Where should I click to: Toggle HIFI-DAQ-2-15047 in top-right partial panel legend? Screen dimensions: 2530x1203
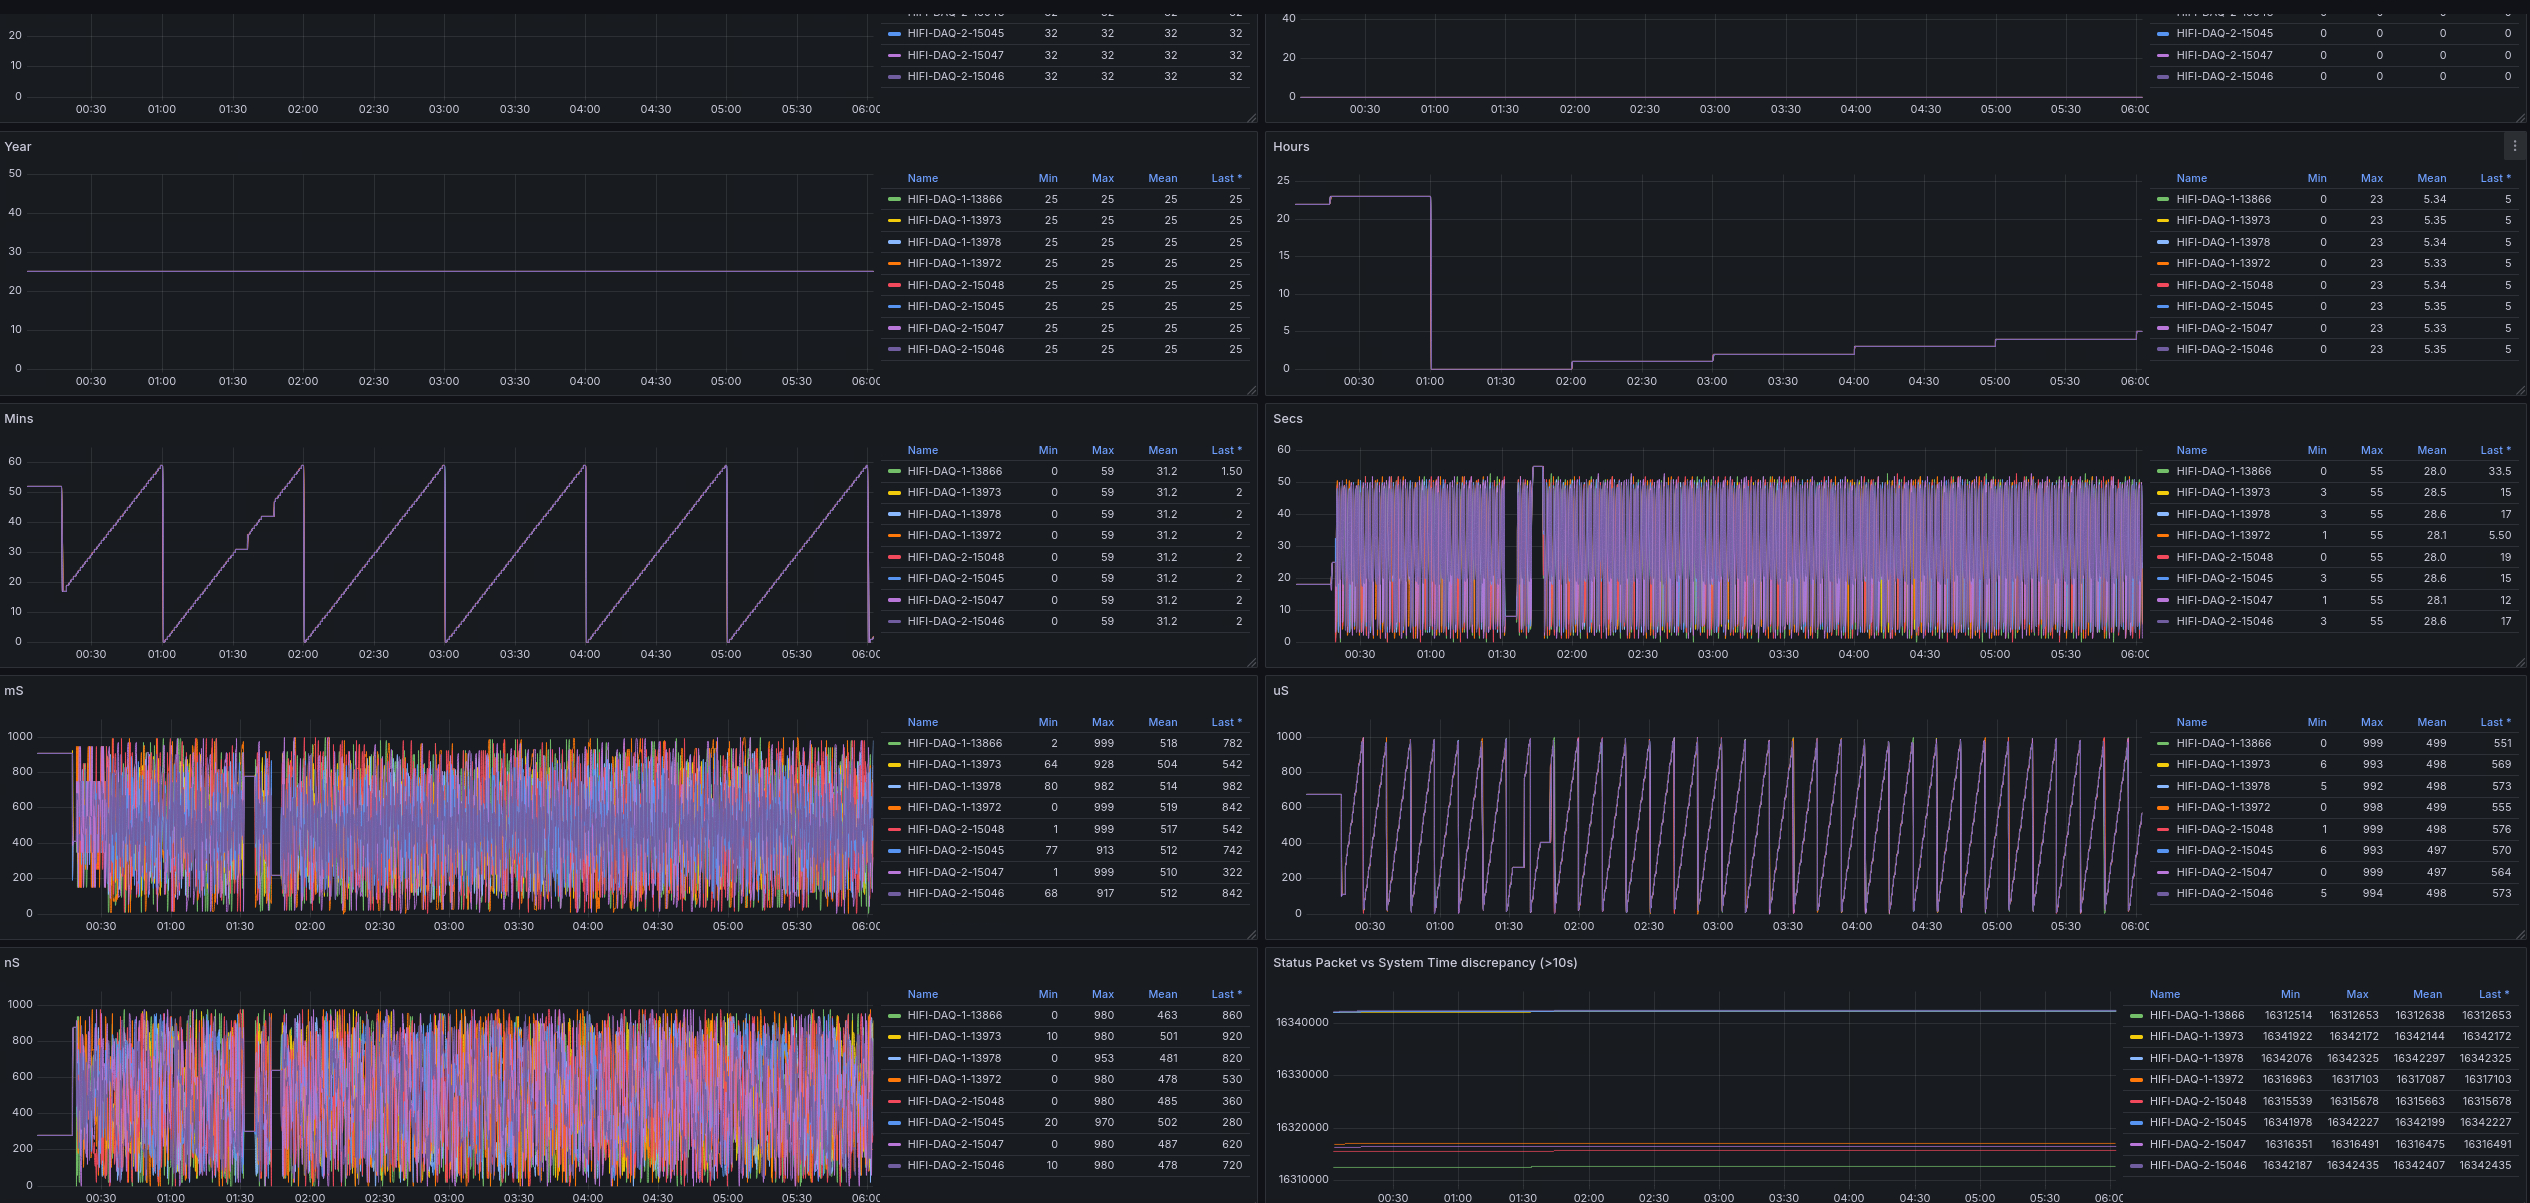[2224, 55]
